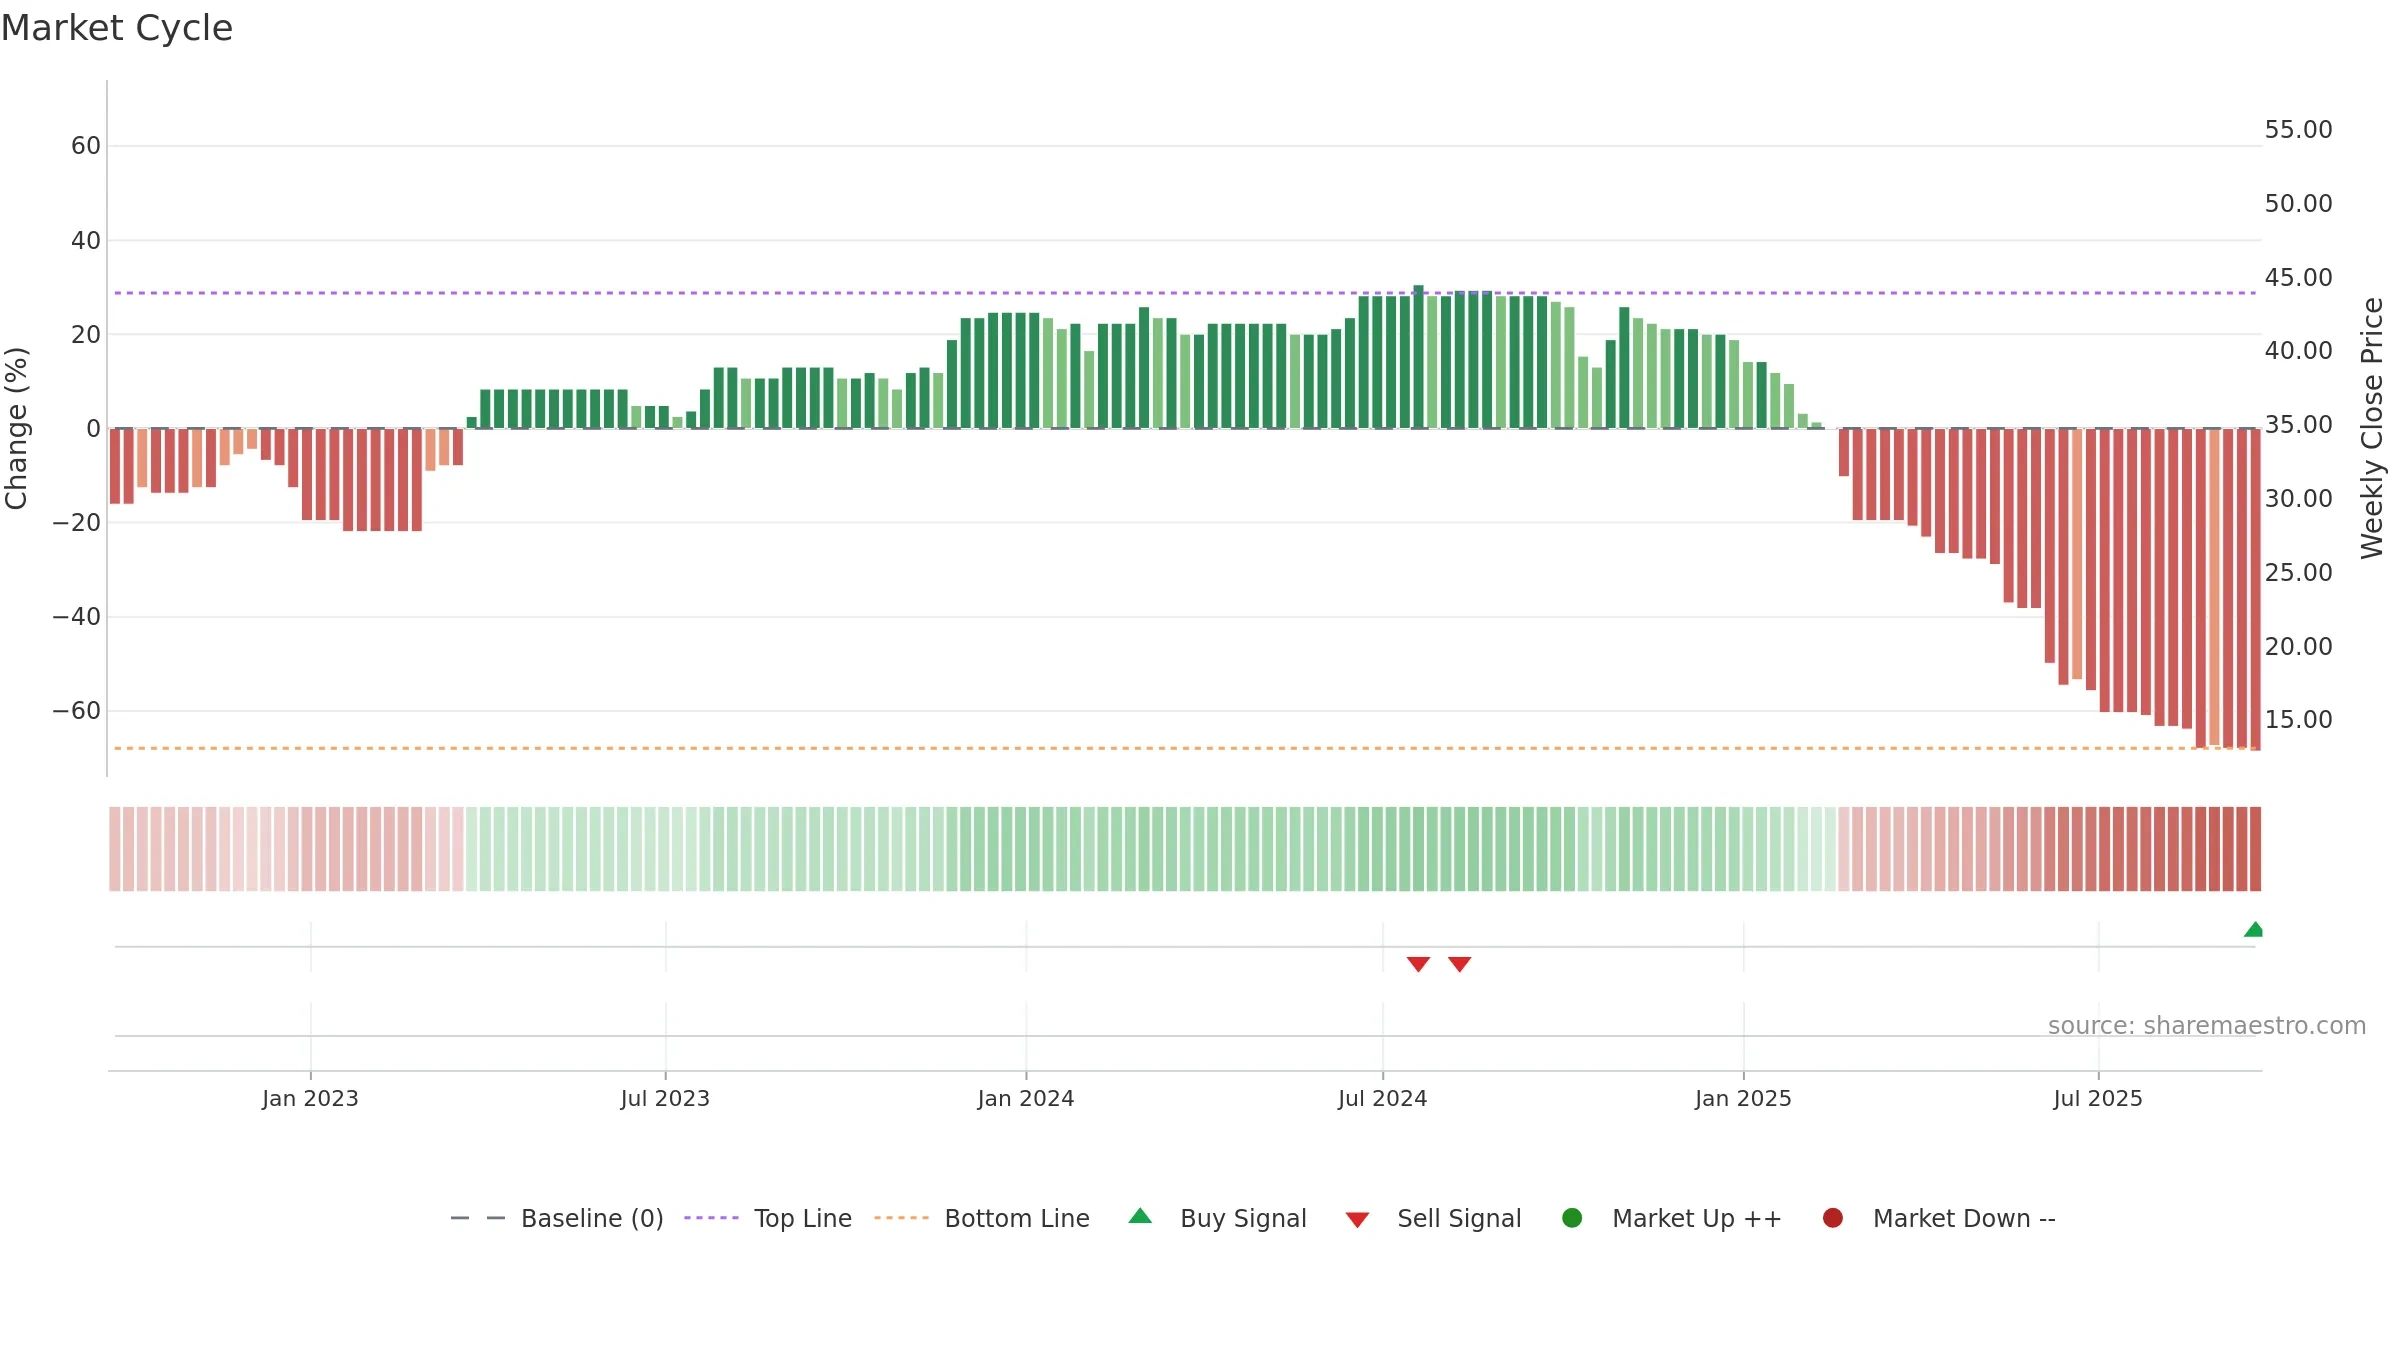
Task: Select the first sell signal marker near Jul 2024
Action: [1418, 964]
